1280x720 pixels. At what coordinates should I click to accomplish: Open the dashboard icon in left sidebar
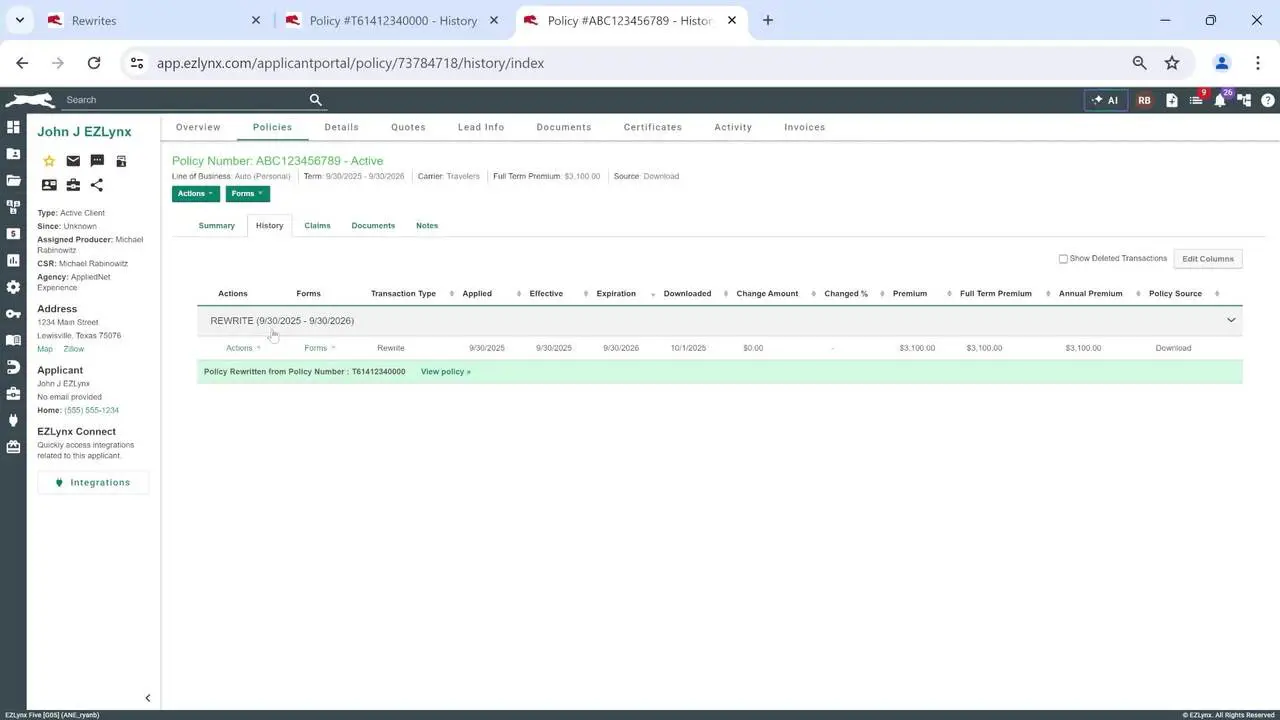[13, 127]
